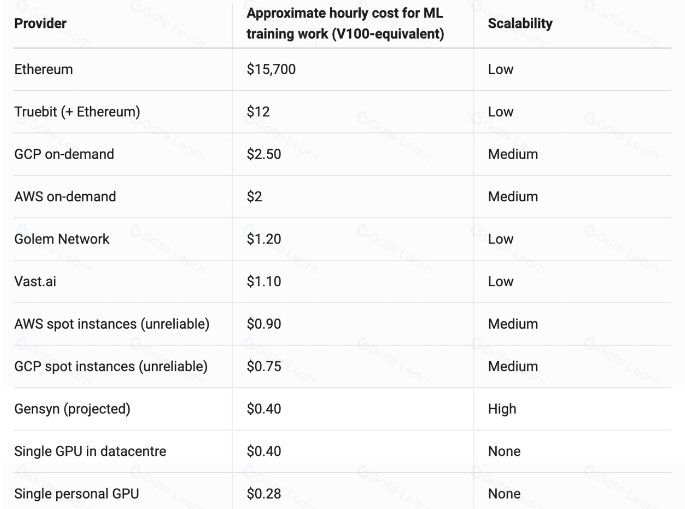685x509 pixels.
Task: Click the Ethereum provider cell
Action: [43, 69]
